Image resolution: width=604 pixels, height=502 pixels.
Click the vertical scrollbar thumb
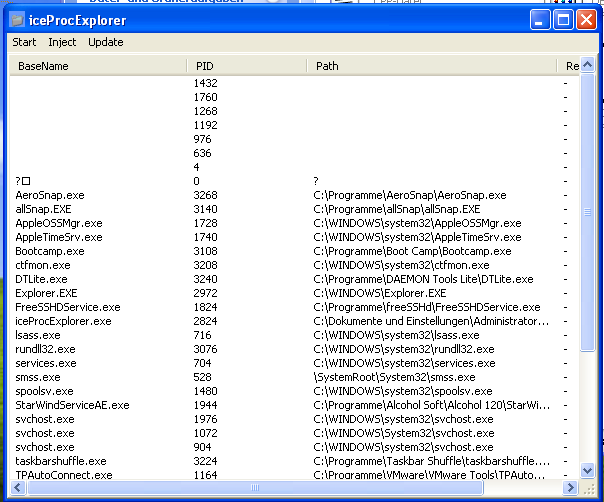pyautogui.click(x=587, y=212)
